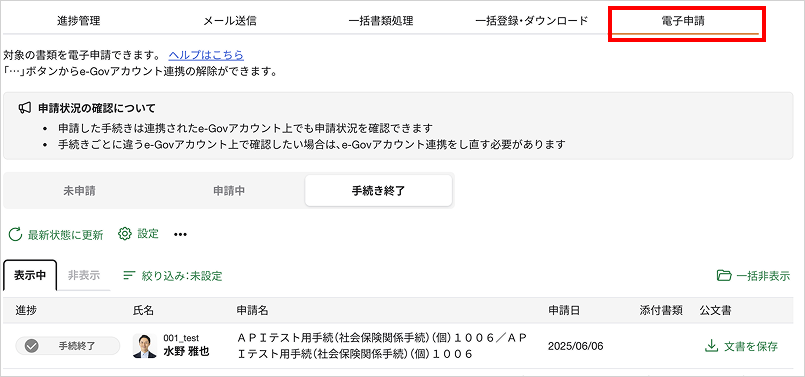Image resolution: width=805 pixels, height=377 pixels.
Task: Click the filter lines icon for 絞り込み
Action: pos(129,276)
